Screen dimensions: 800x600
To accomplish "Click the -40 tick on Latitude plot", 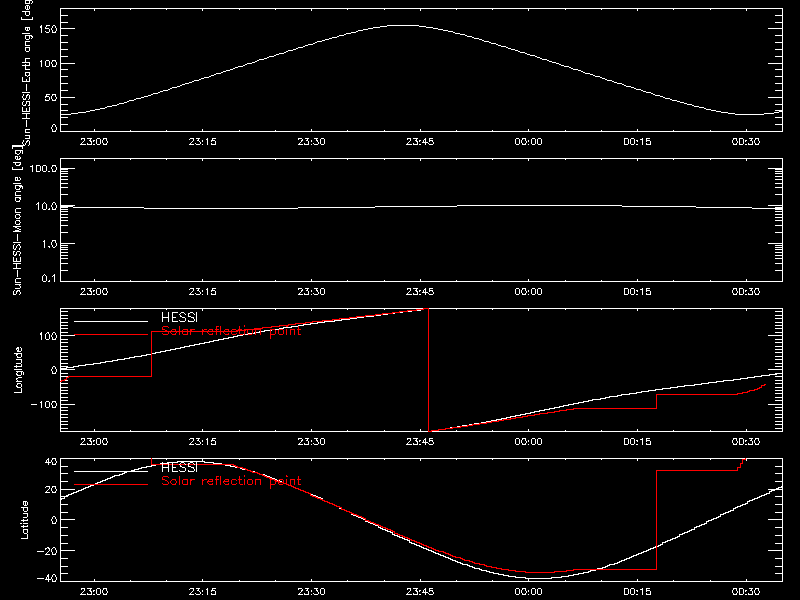I will pos(47,579).
